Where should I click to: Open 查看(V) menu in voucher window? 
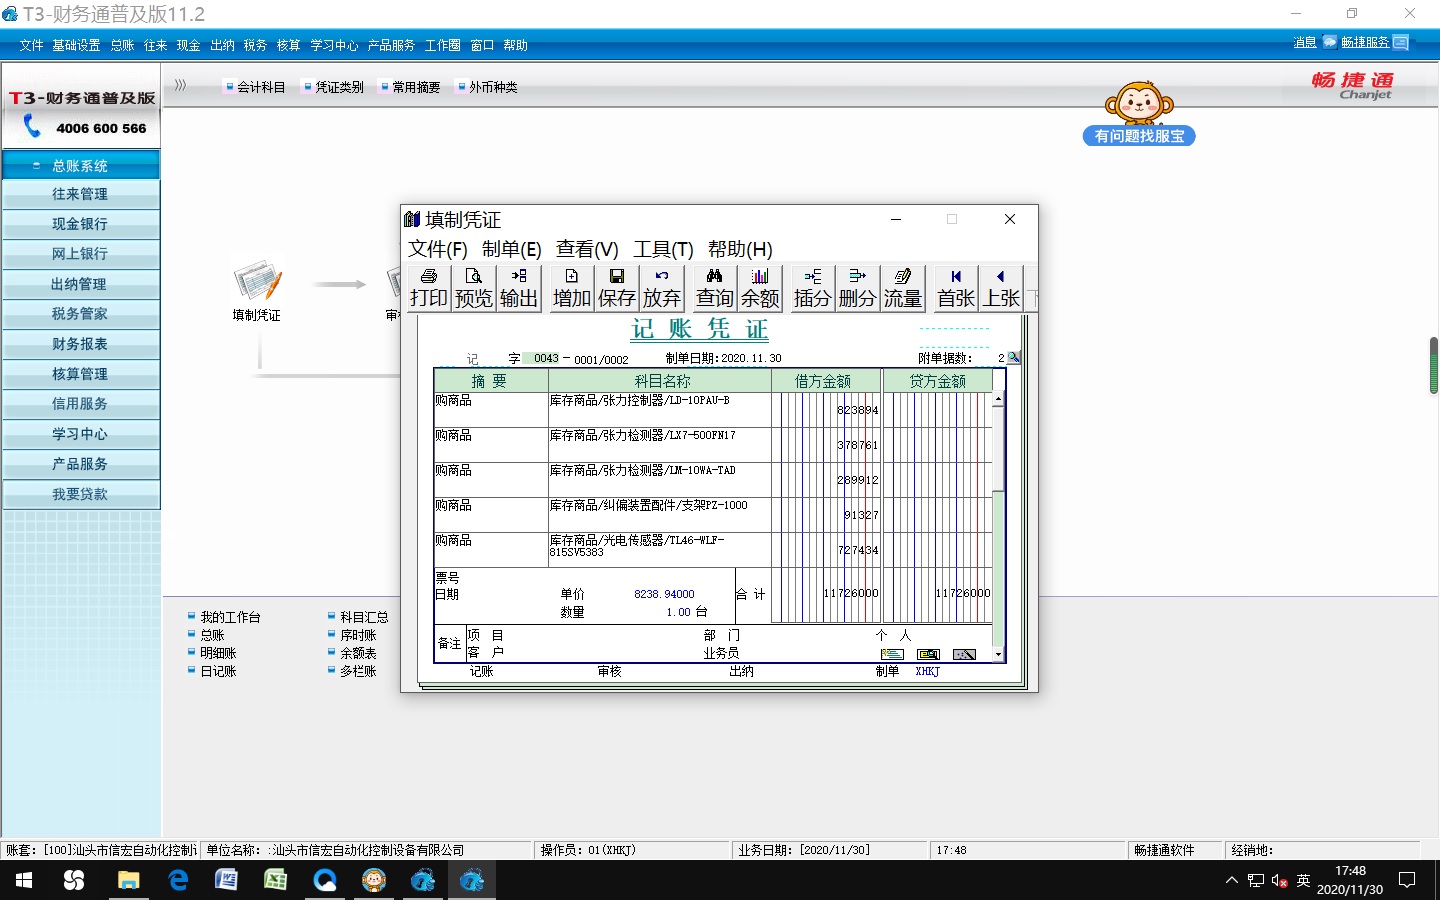coord(587,249)
